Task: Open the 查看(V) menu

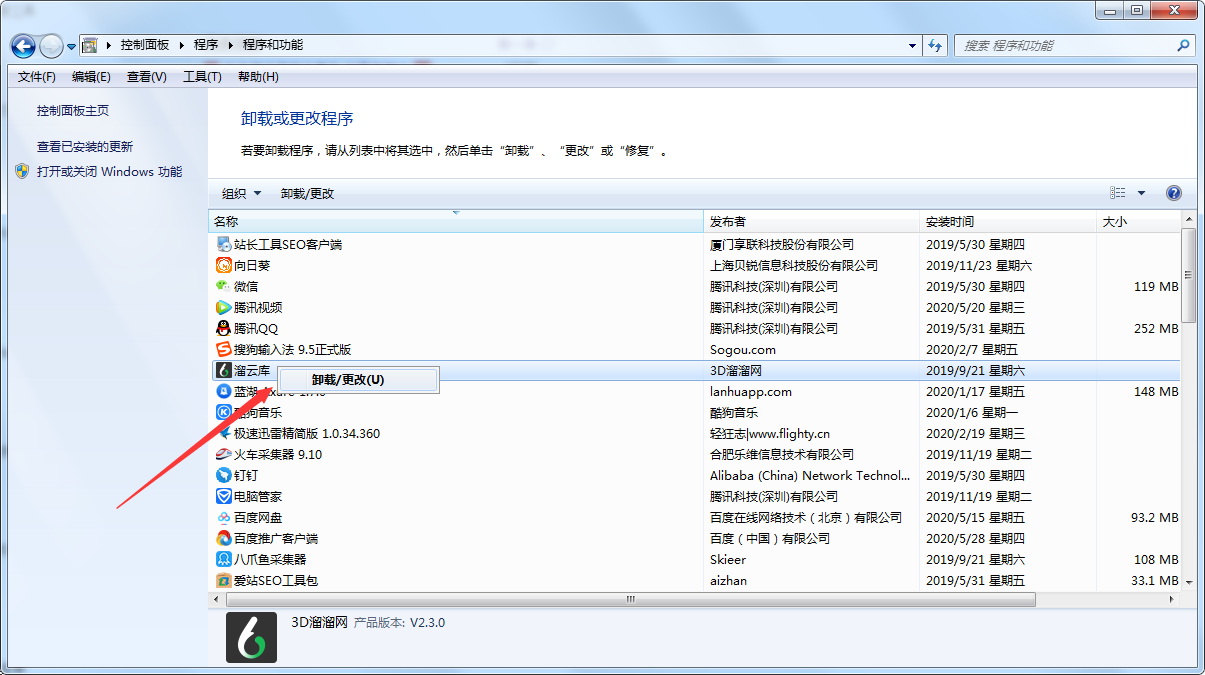Action: [147, 77]
